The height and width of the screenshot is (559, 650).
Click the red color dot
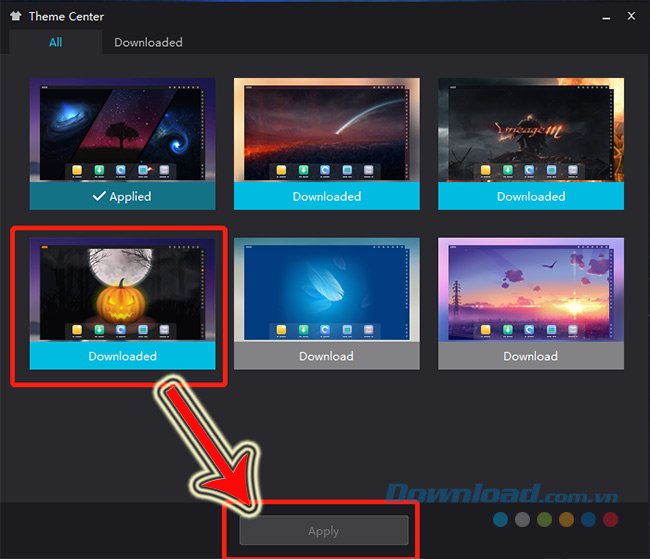[x=611, y=520]
